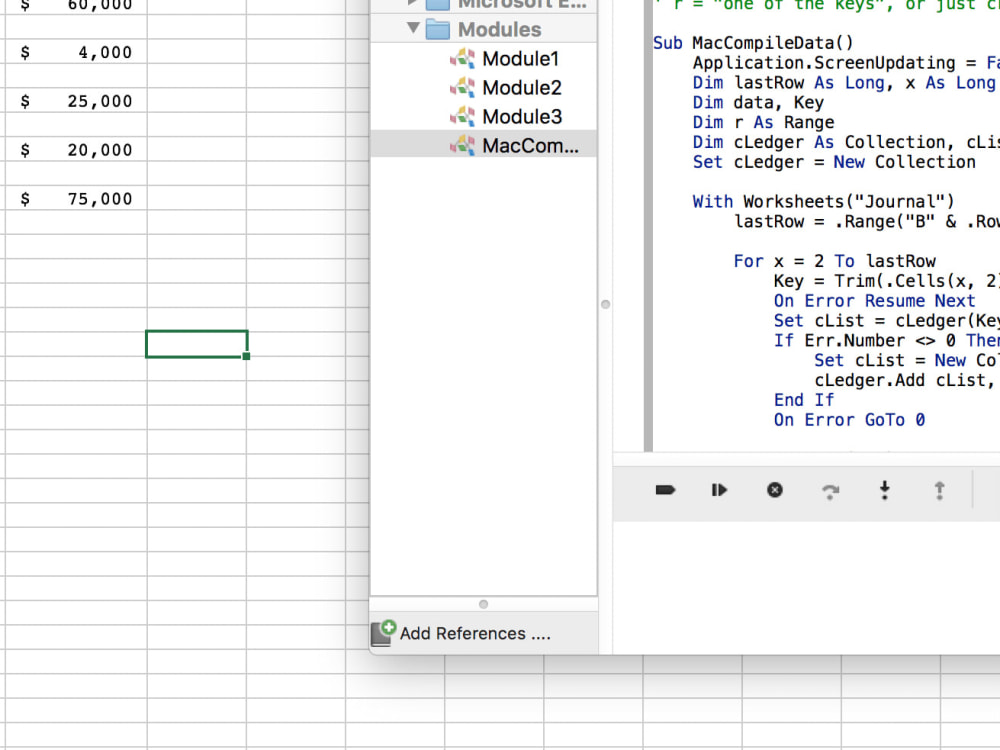Image resolution: width=1000 pixels, height=750 pixels.
Task: Expand the Microsoft Excel tree section
Action: (413, 5)
